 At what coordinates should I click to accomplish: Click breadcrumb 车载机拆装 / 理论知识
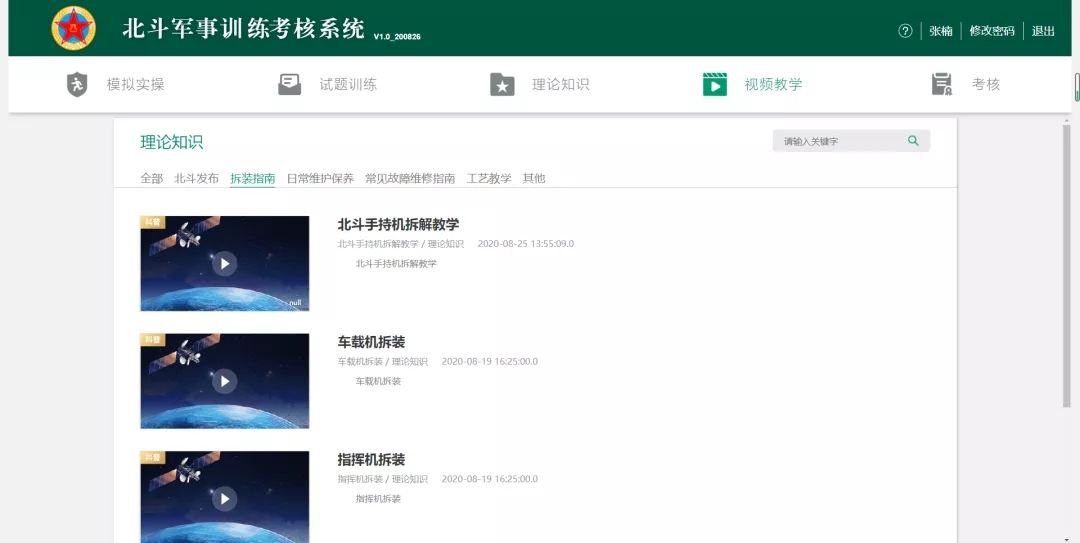[x=382, y=362]
